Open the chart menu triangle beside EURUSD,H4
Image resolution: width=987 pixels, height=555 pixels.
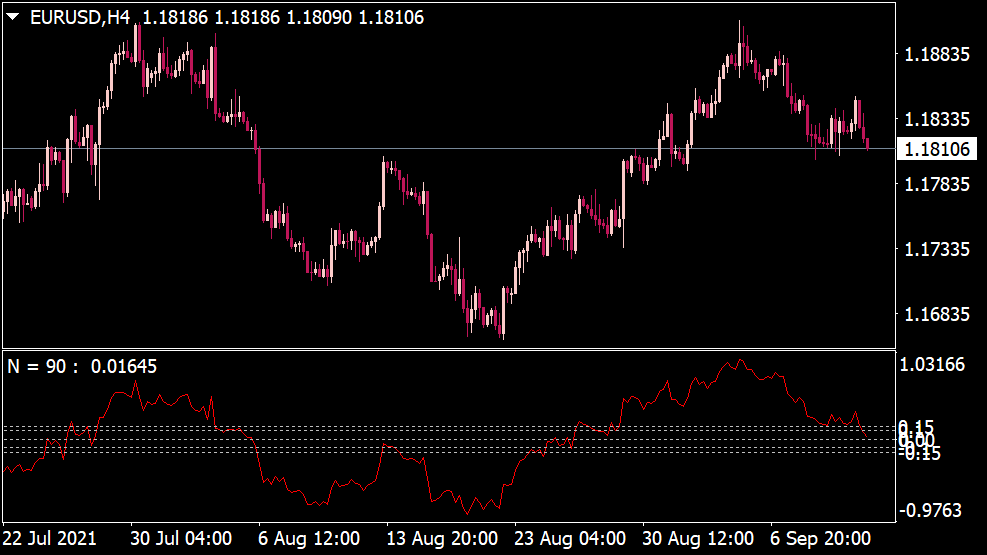[13, 17]
